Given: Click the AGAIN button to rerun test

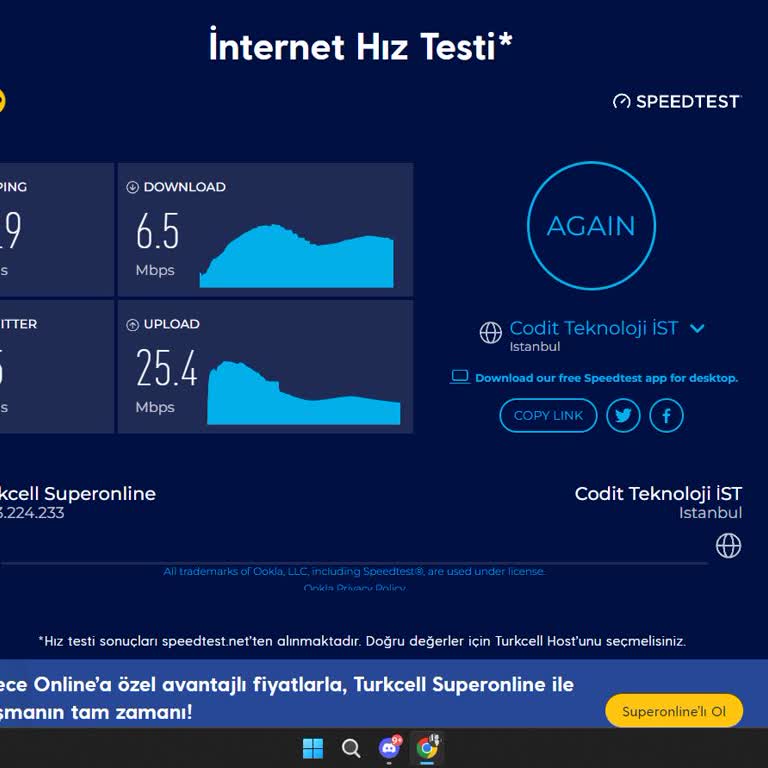Looking at the screenshot, I should (x=591, y=226).
